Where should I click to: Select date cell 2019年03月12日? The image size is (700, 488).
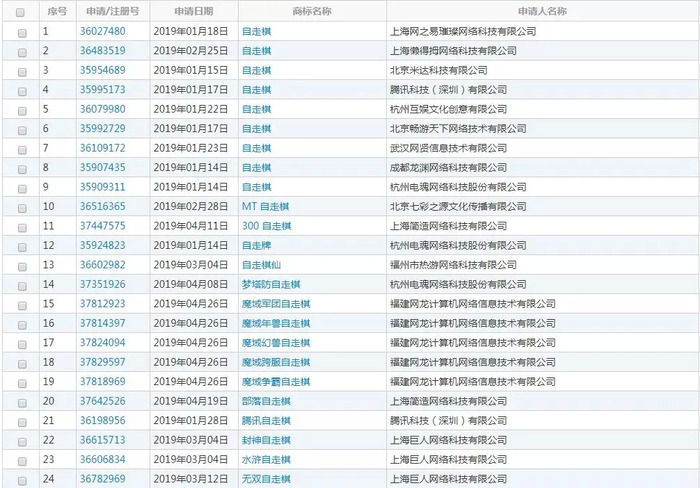click(x=191, y=479)
